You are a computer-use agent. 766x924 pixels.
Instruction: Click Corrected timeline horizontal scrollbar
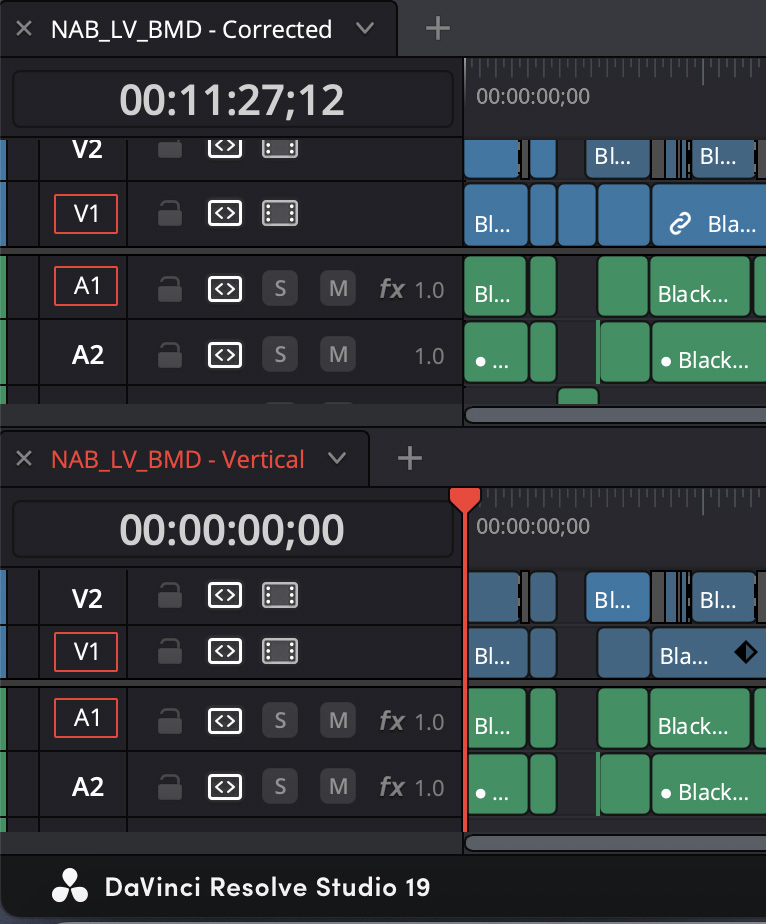[x=615, y=415]
